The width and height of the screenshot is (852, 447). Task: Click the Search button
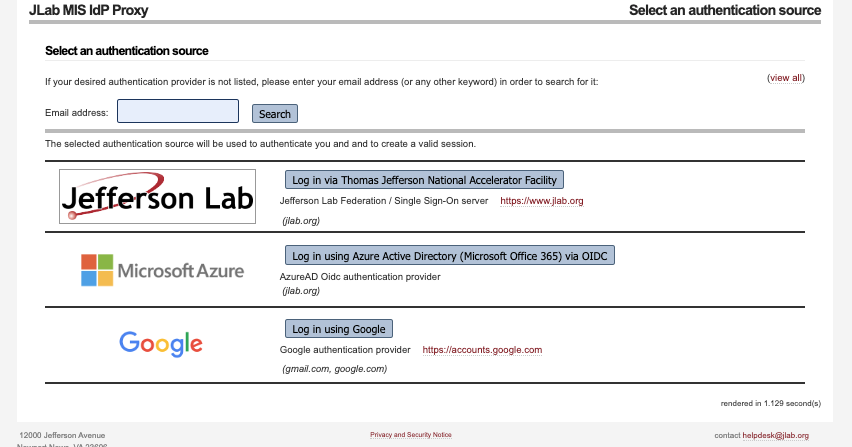point(274,114)
